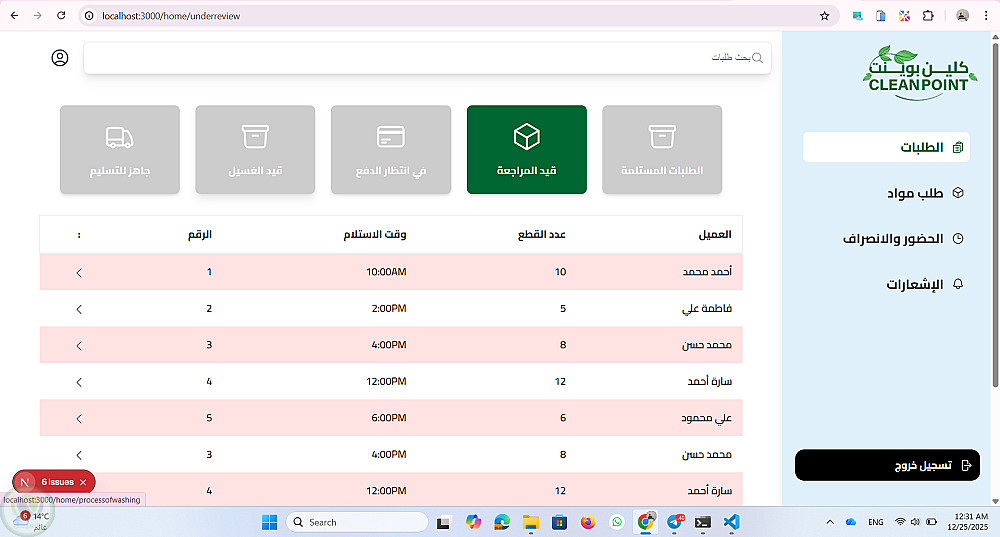Open الطلبات in the sidebar
The height and width of the screenshot is (537, 1000).
point(886,147)
